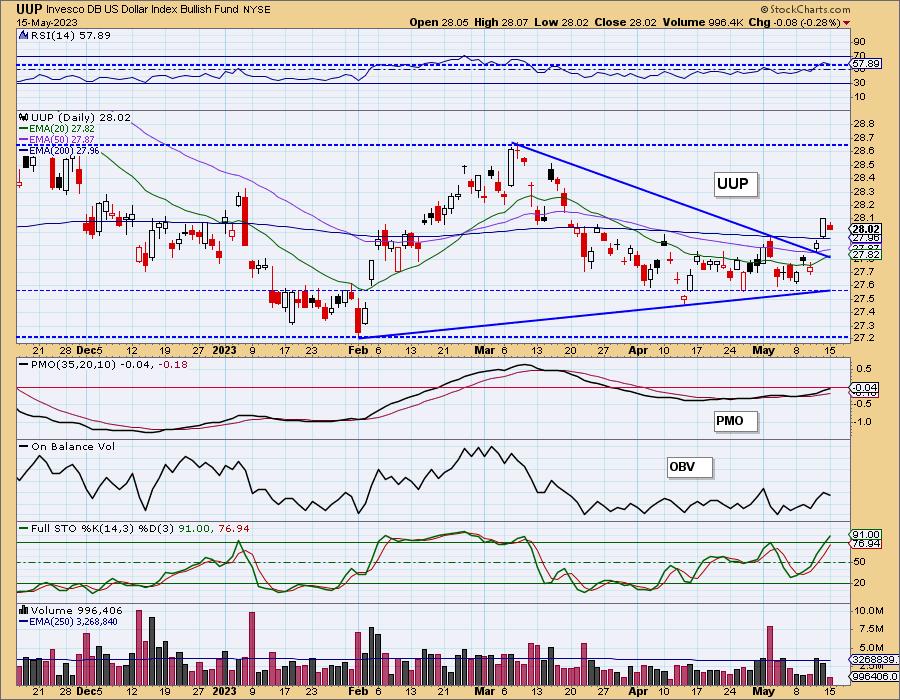Click the 28.7 price axis label
Screen dimensions: 900x700
(863, 137)
